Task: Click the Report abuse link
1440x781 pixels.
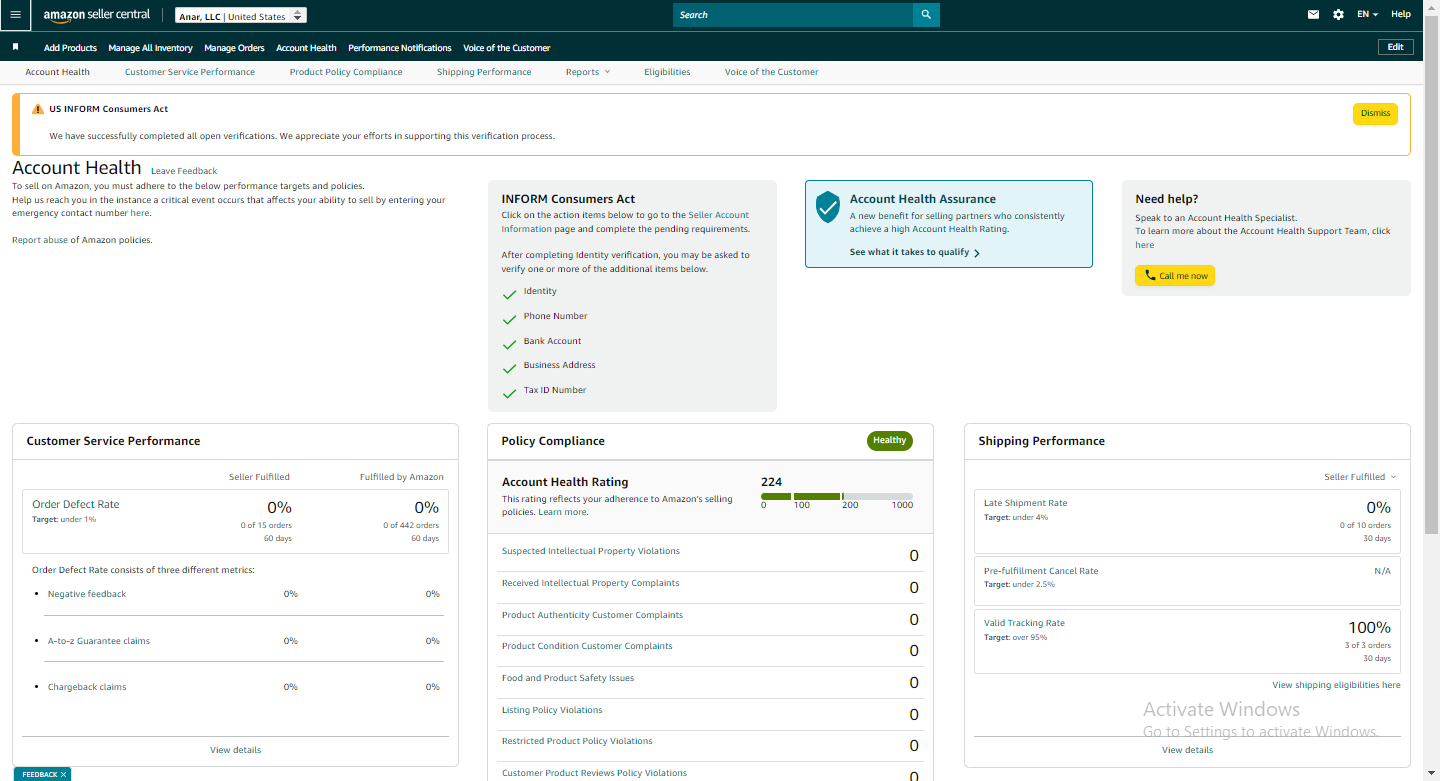Action: (x=40, y=240)
